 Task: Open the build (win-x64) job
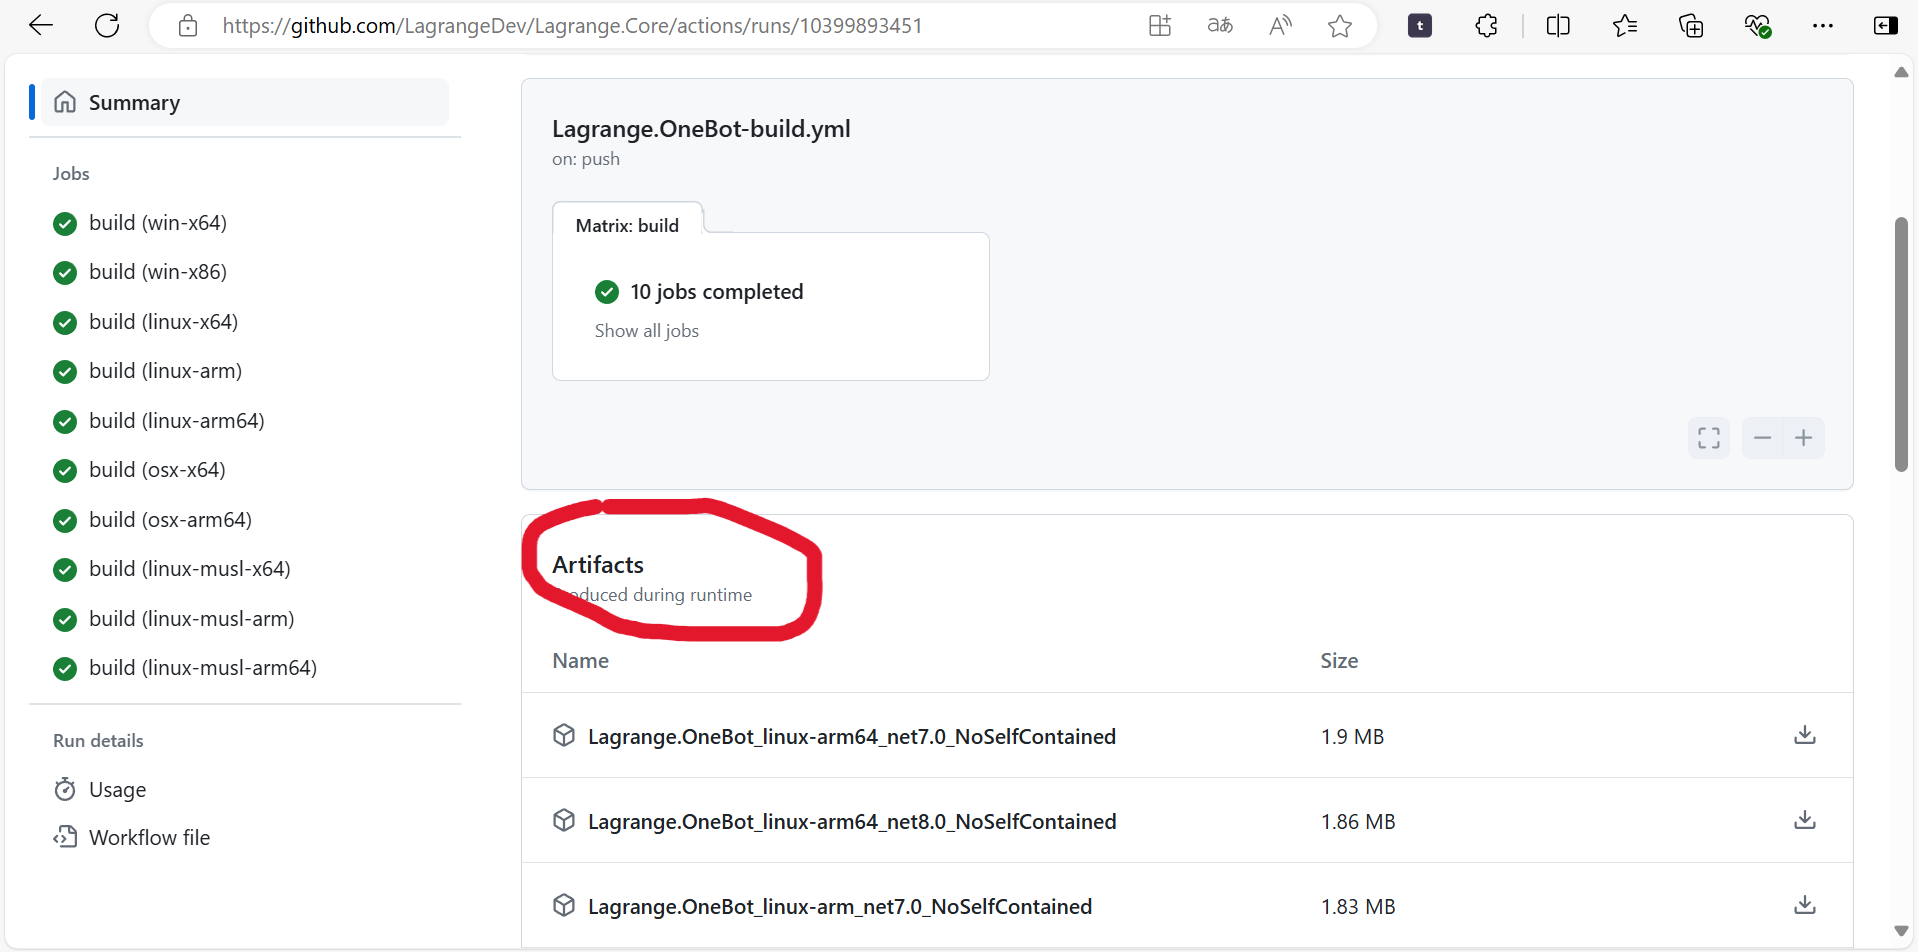coord(158,223)
